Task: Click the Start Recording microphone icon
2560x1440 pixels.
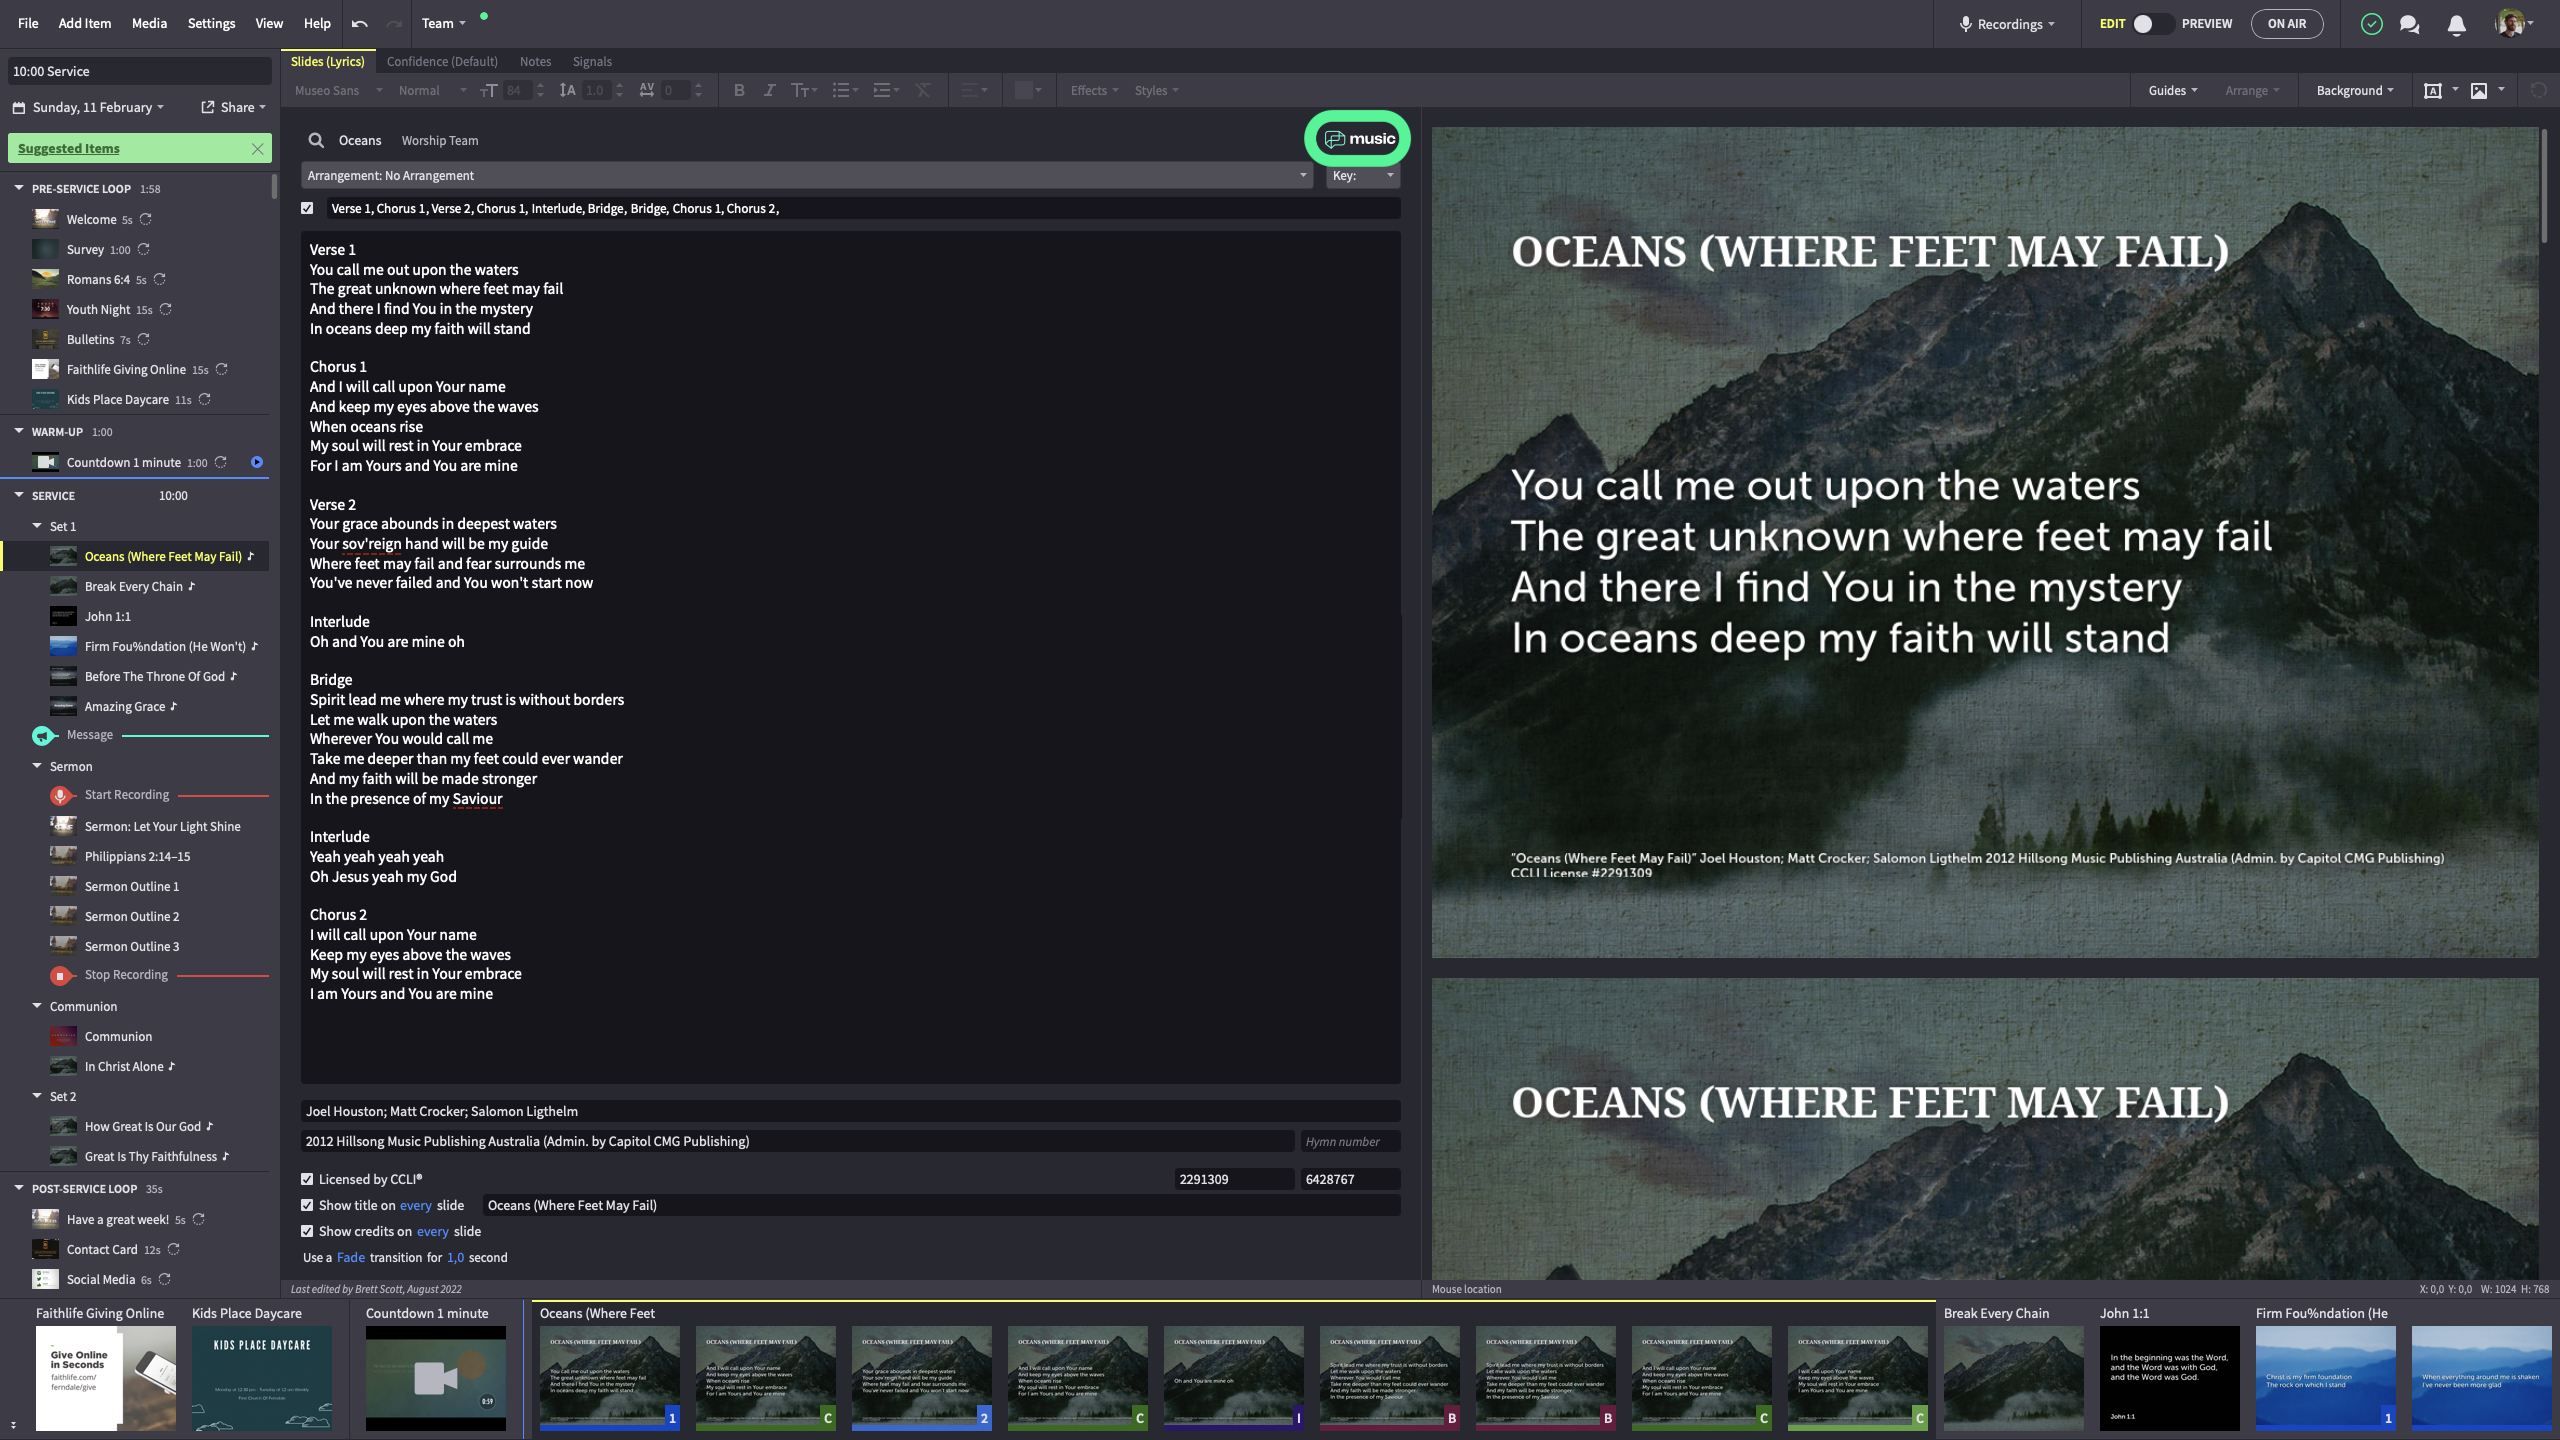Action: [x=60, y=795]
